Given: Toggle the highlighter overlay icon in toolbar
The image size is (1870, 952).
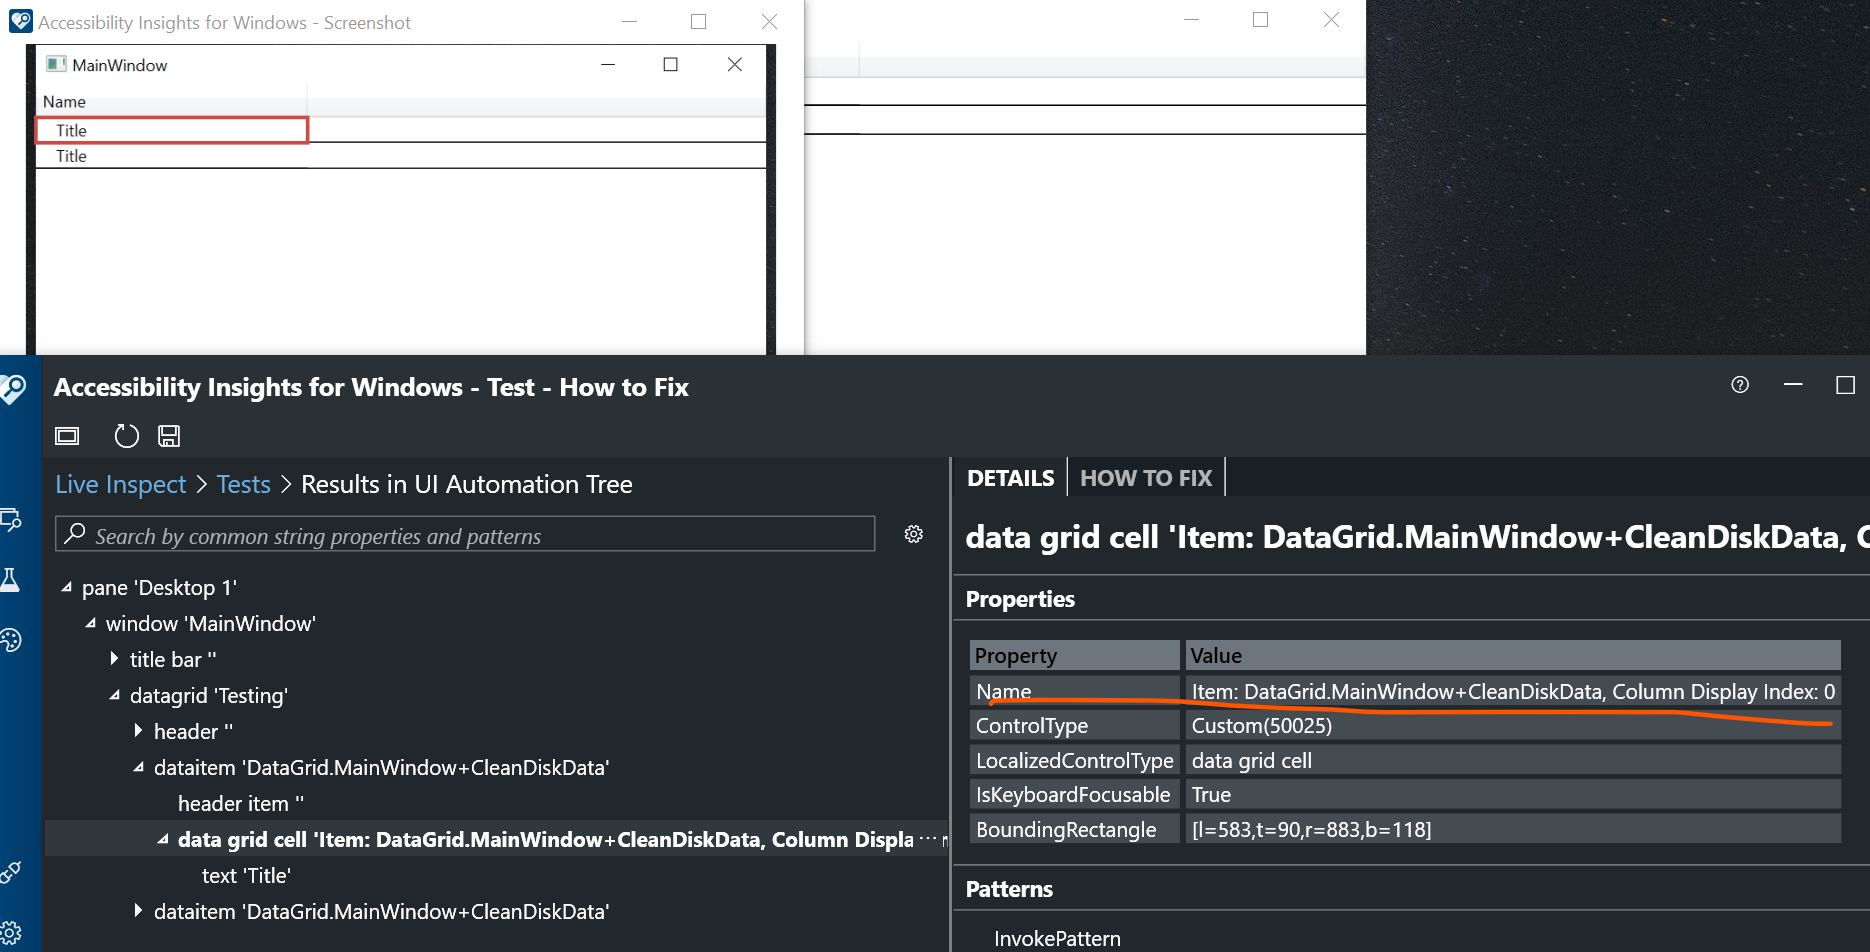Looking at the screenshot, I should (x=66, y=435).
